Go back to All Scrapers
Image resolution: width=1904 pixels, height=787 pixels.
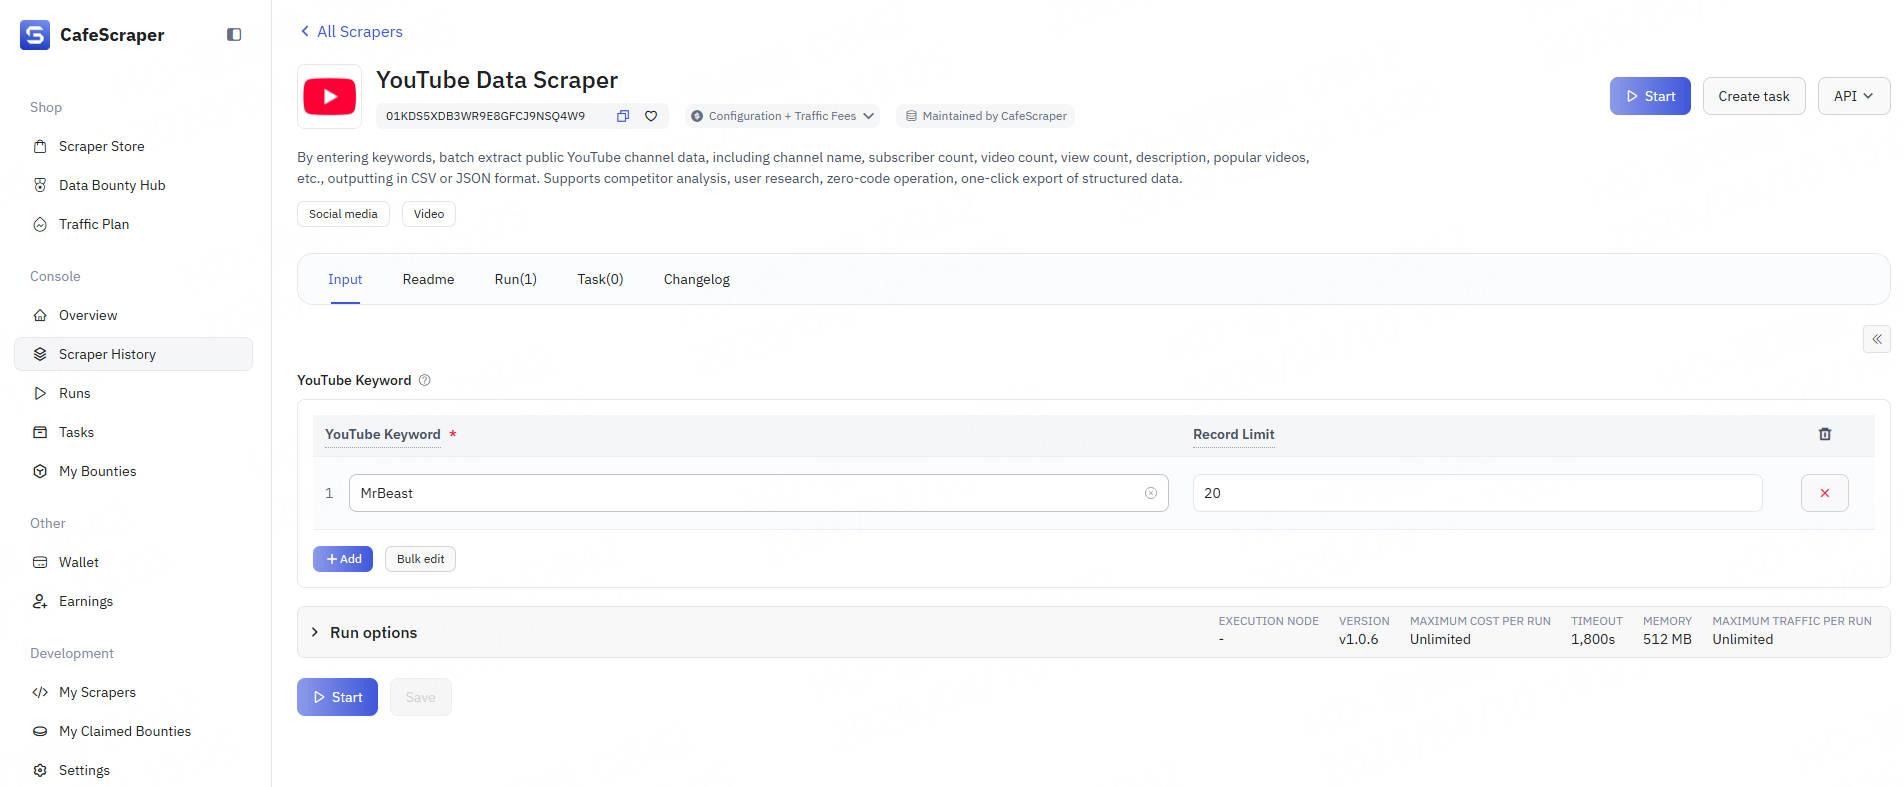(351, 32)
